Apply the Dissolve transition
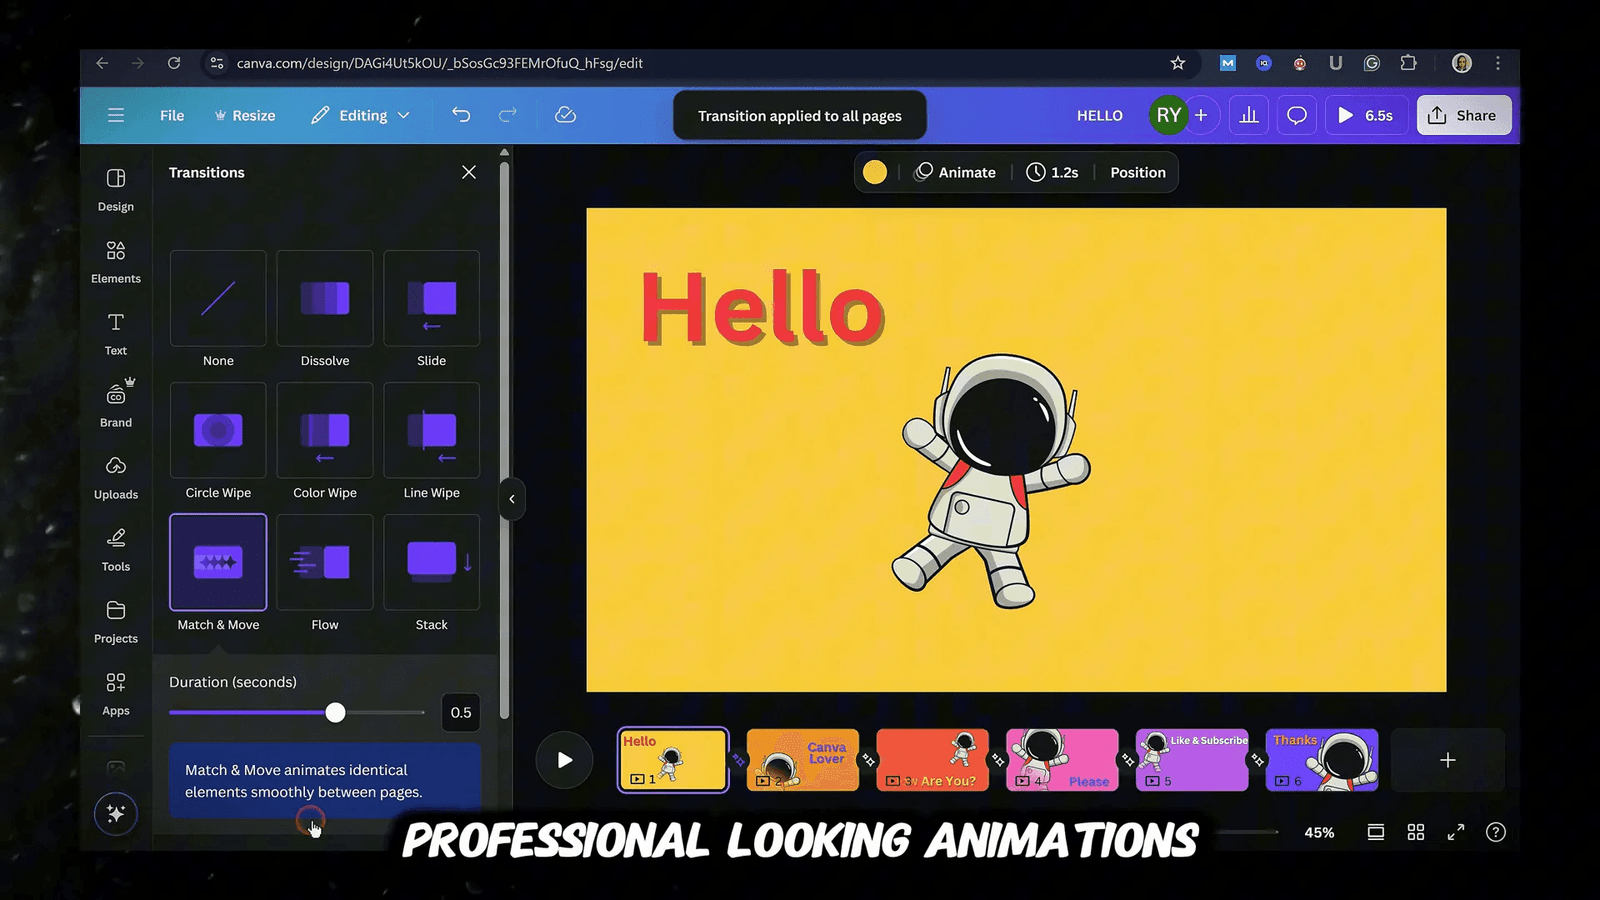This screenshot has width=1600, height=900. 324,298
